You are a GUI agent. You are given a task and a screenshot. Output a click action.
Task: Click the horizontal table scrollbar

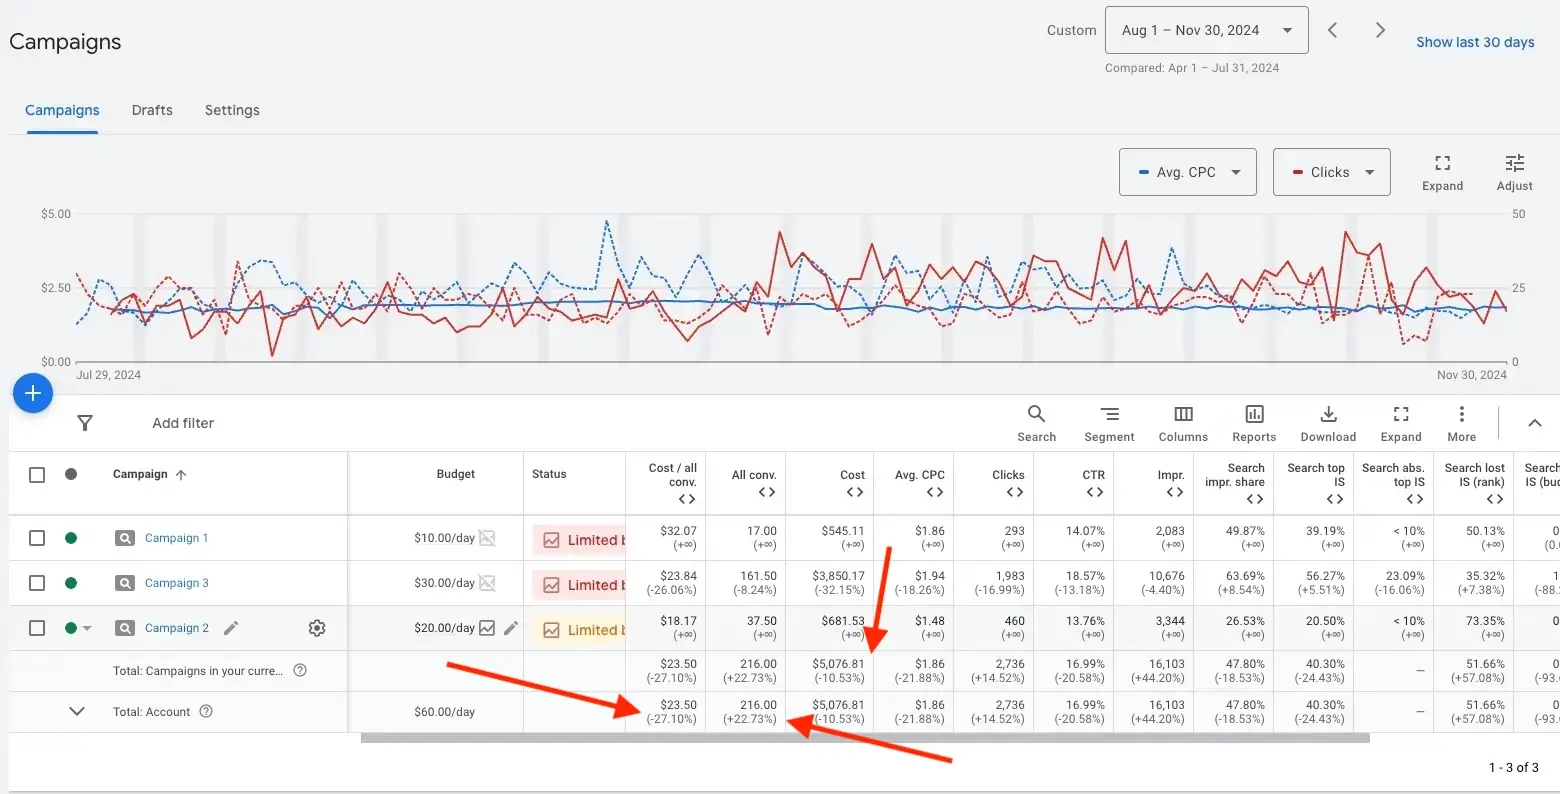(865, 739)
